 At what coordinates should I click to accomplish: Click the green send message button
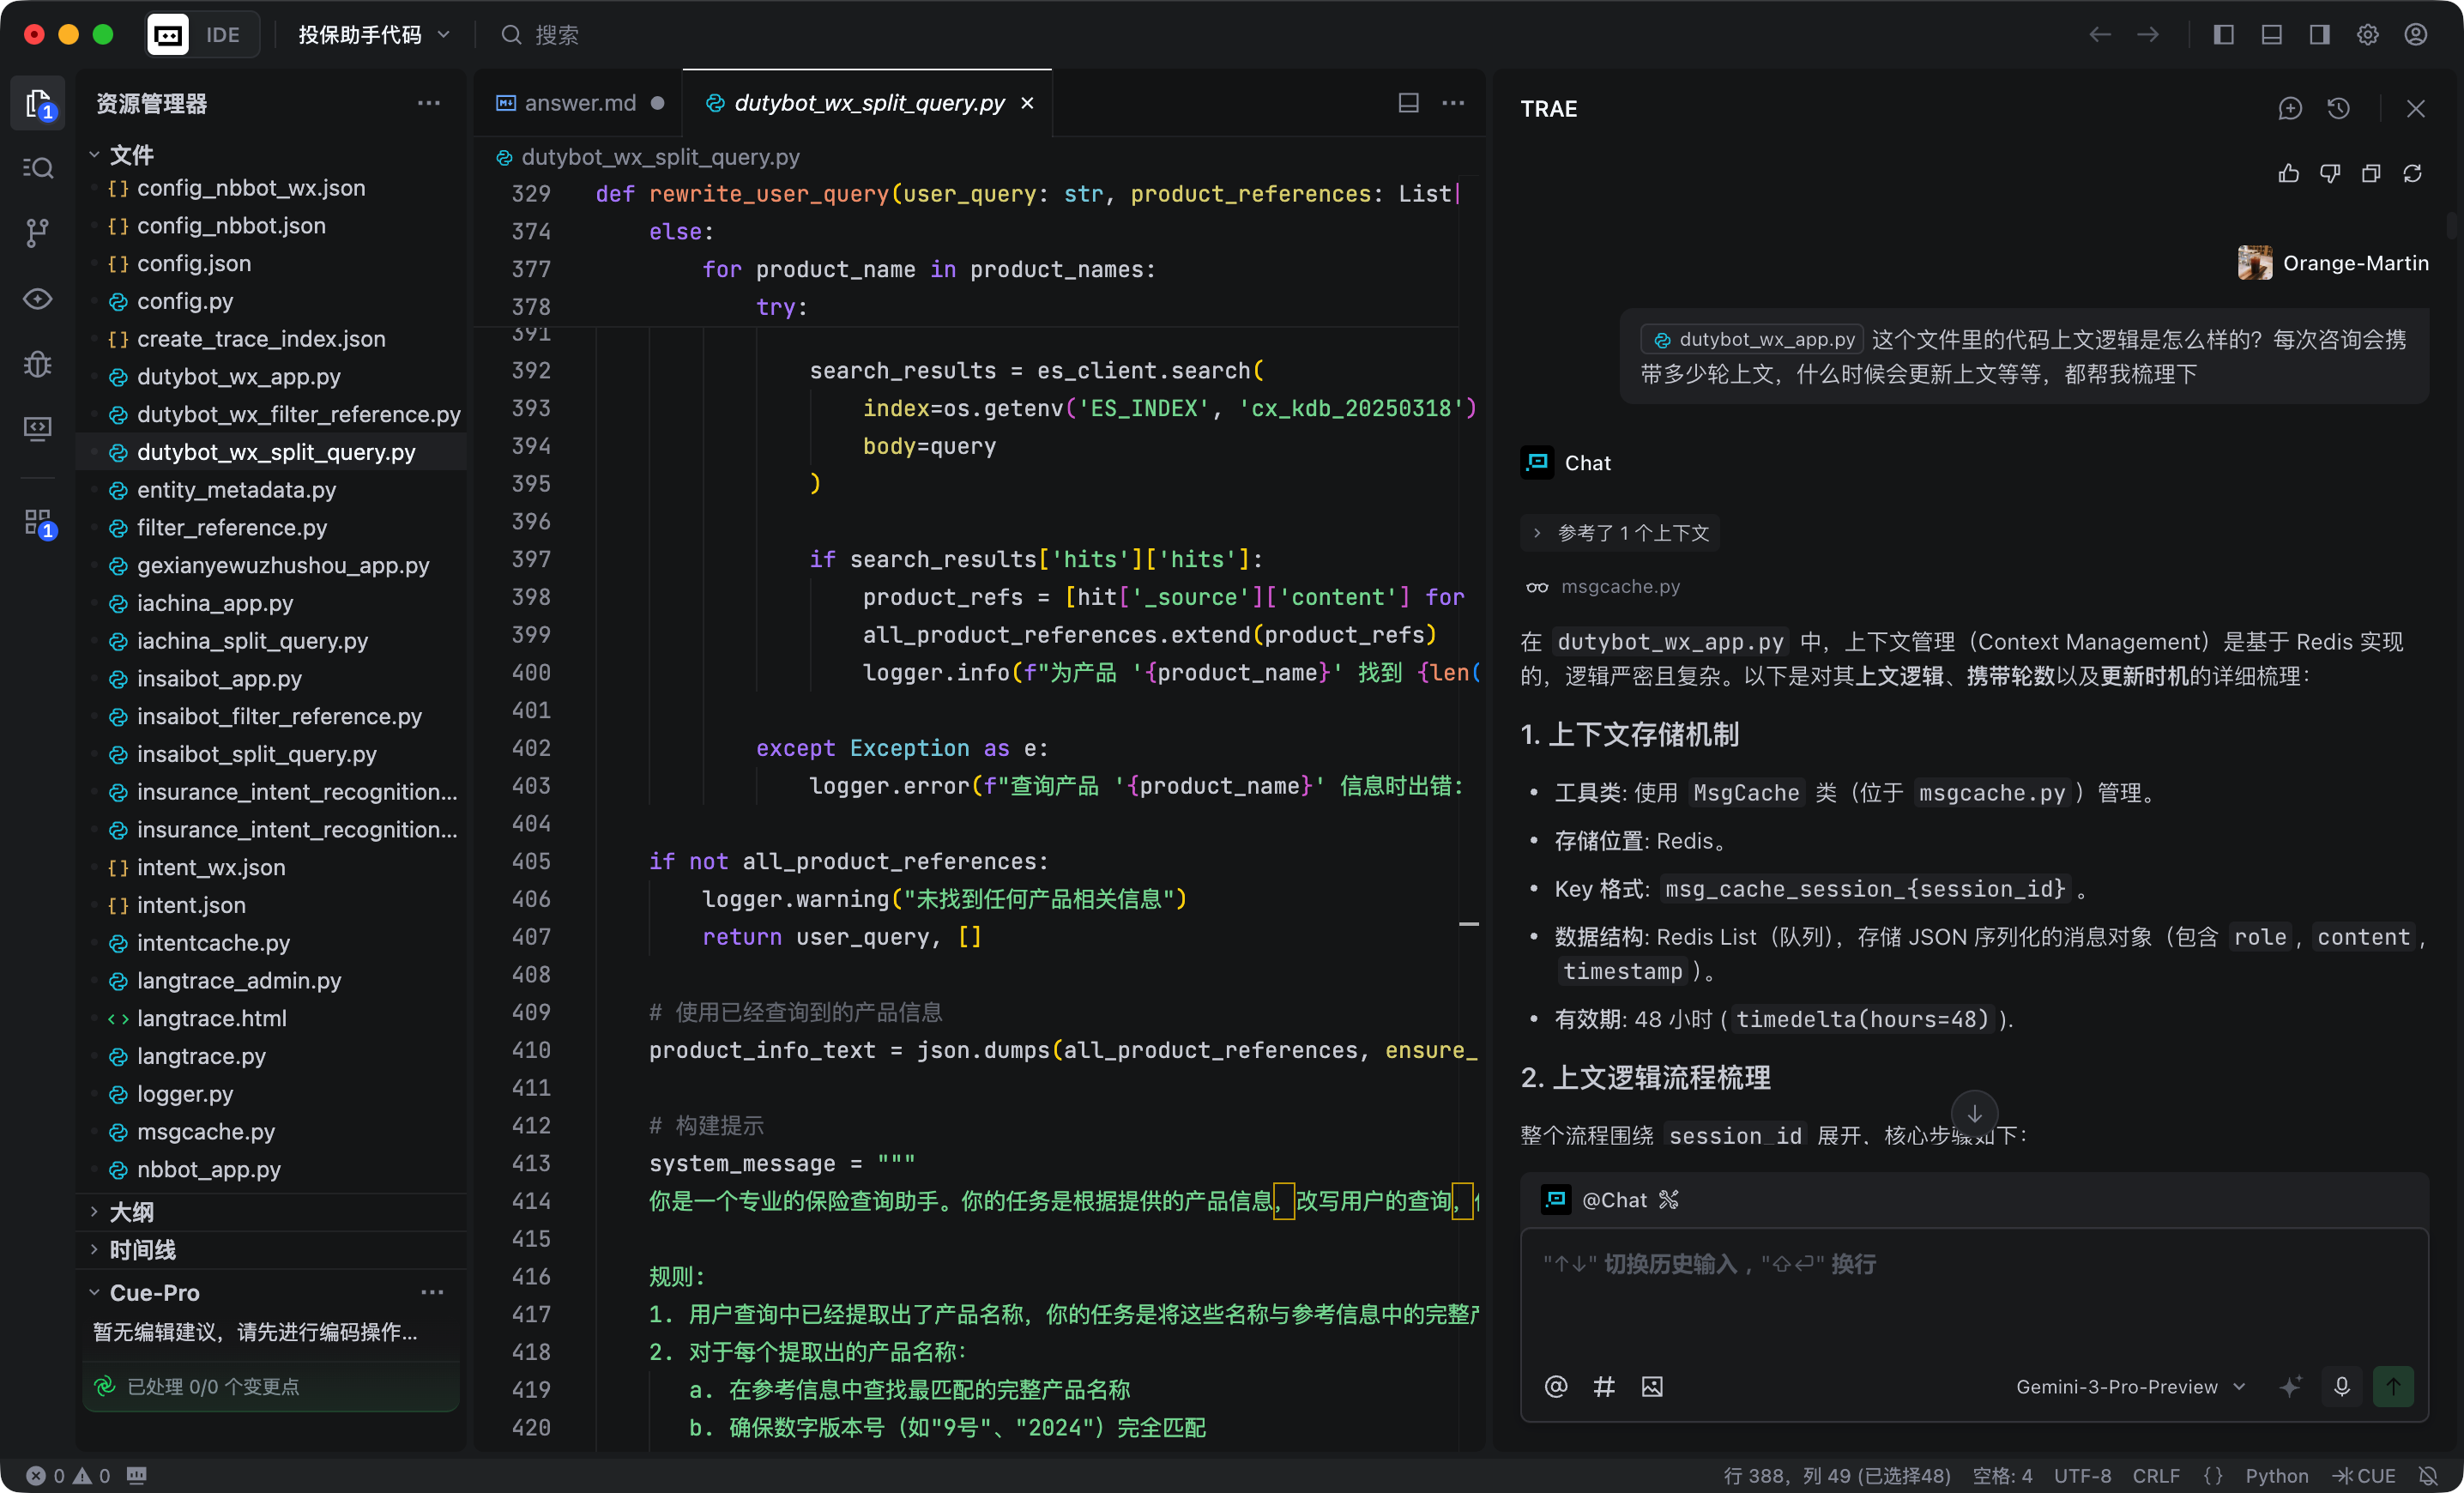2393,1386
